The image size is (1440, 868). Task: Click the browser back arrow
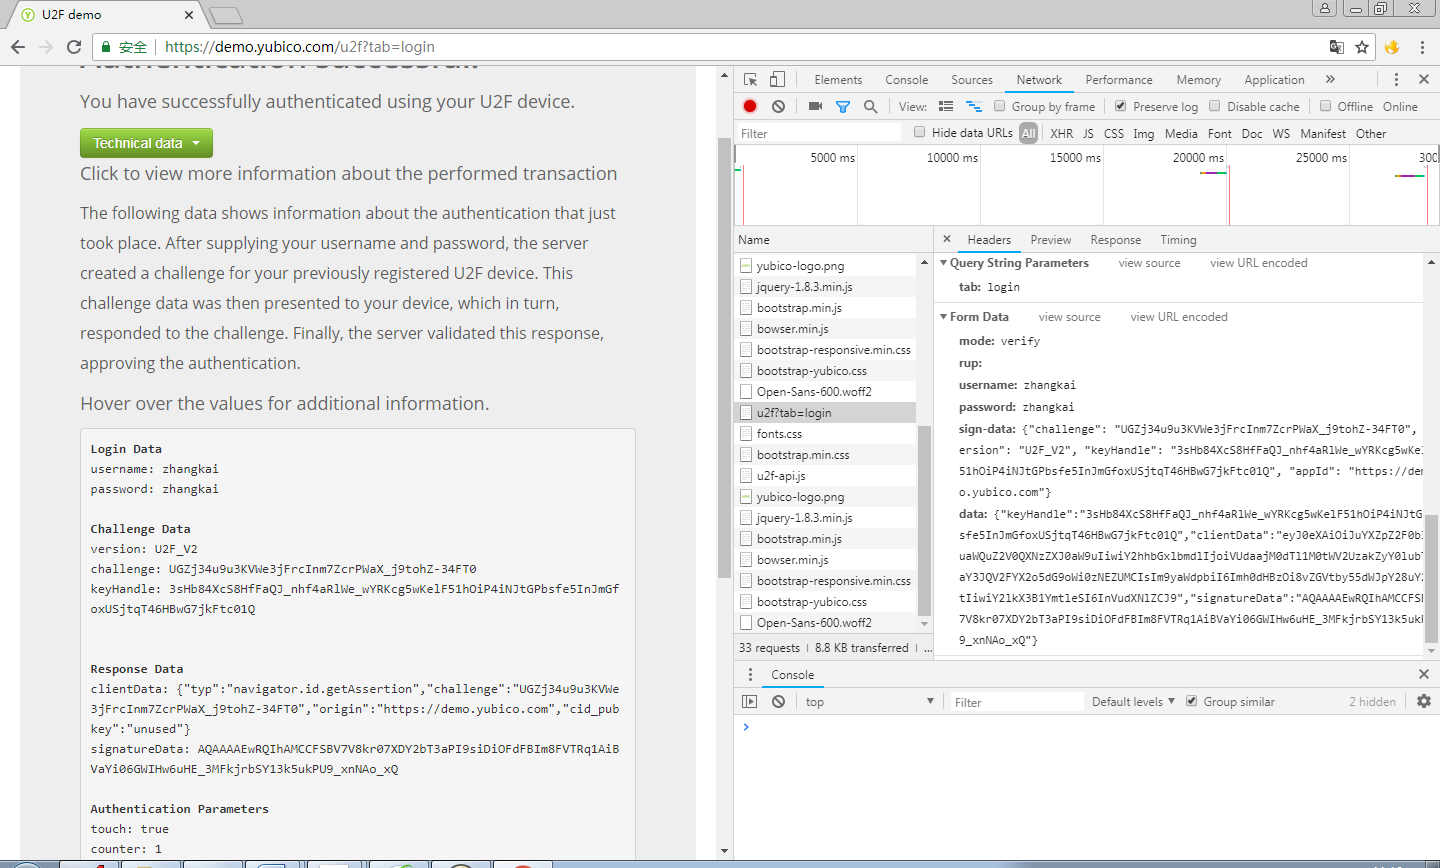pyautogui.click(x=18, y=47)
